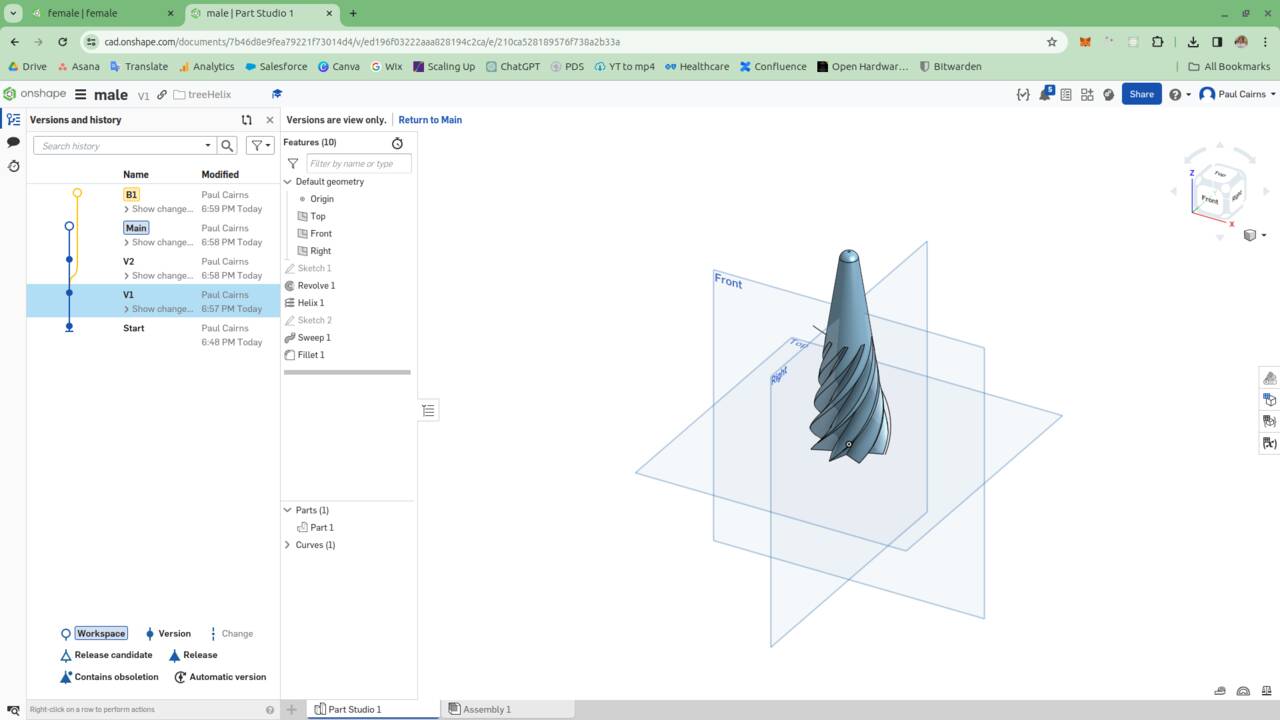Screen dimensions: 1280x720
Task: Click Return to Main link
Action: [430, 120]
